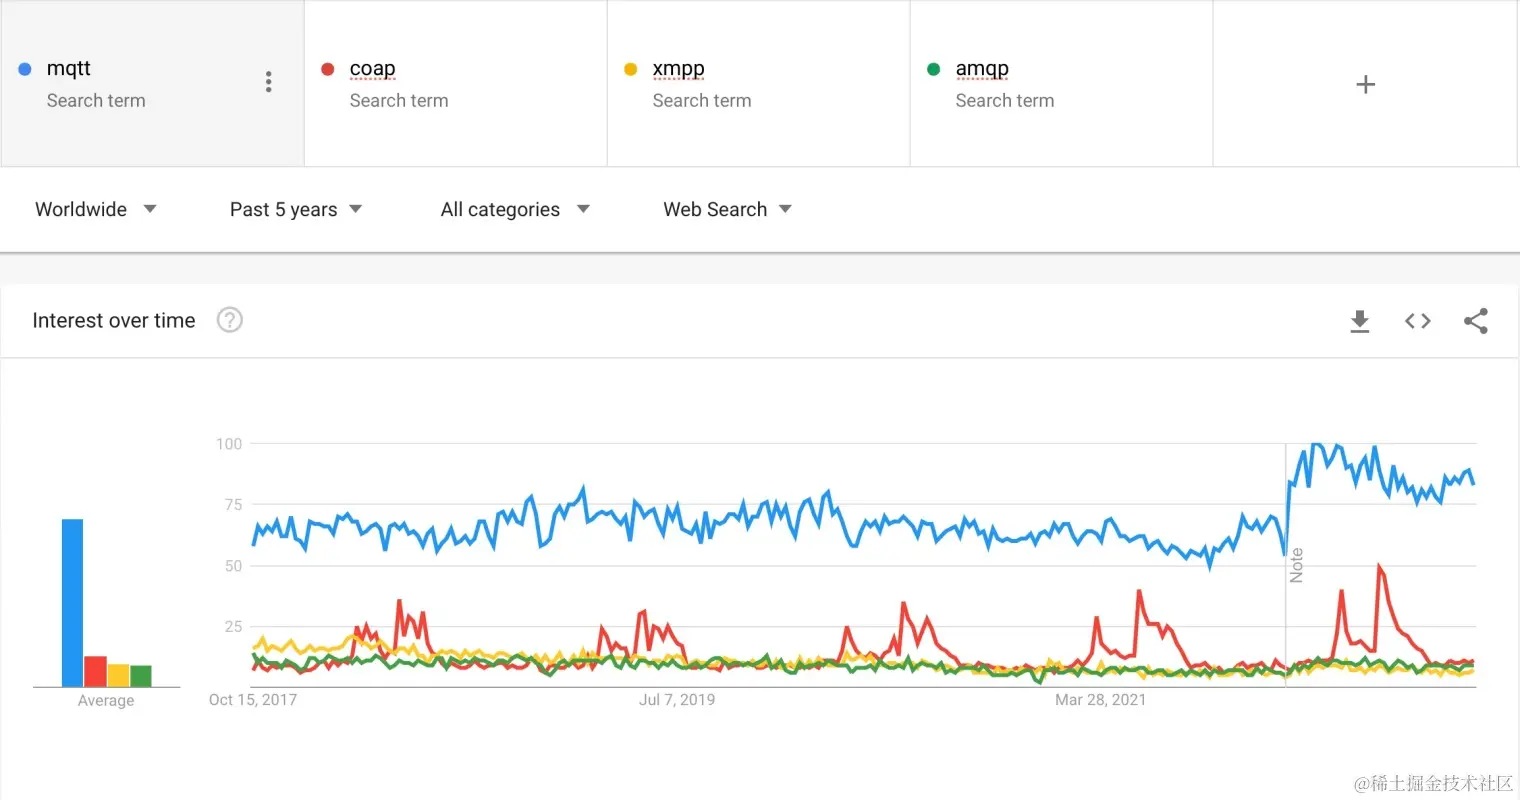Screen dimensions: 1520x800
Task: Share the interest over time chart
Action: 1475,321
